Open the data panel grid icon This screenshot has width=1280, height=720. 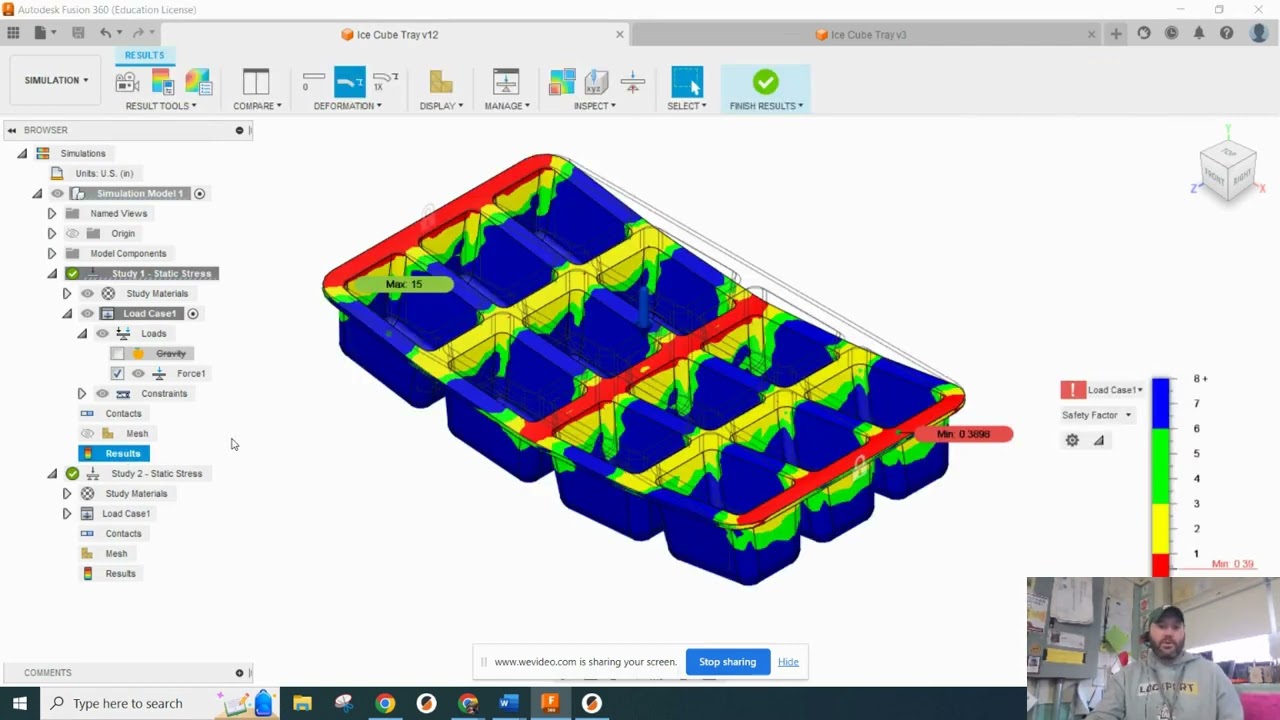13,33
